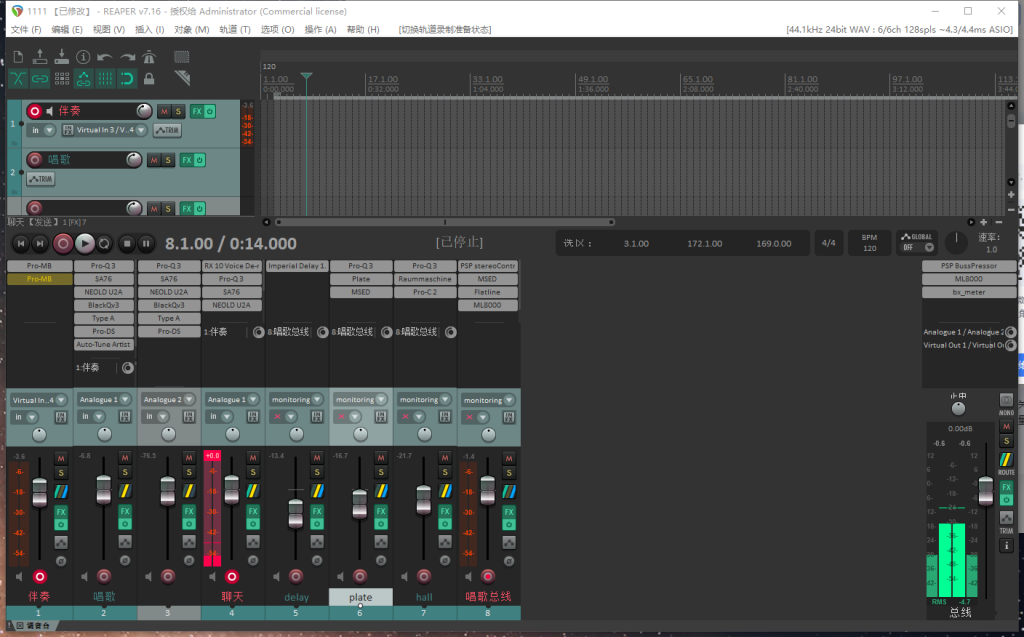The image size is (1024, 637).
Task: Open Raummaschine plugin on hall strip
Action: (424, 279)
